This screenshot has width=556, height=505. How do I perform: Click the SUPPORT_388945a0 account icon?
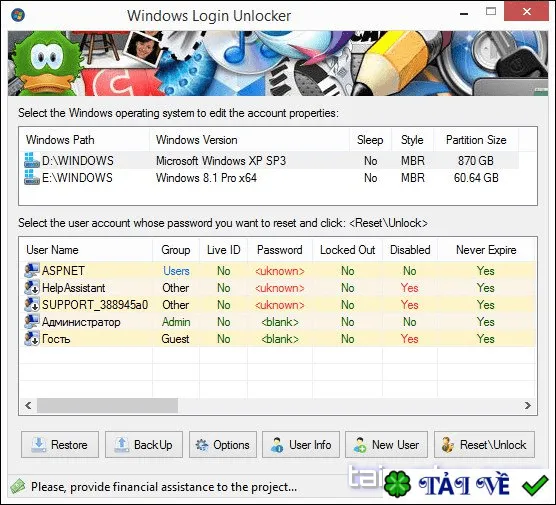tap(32, 304)
